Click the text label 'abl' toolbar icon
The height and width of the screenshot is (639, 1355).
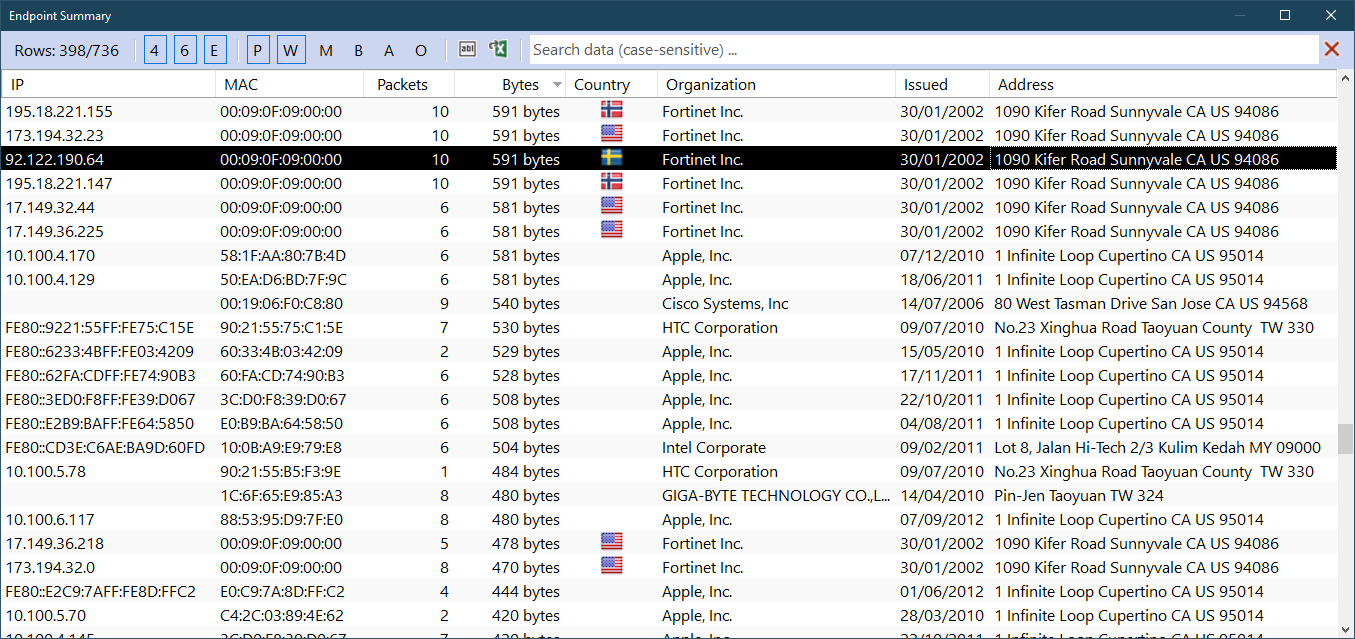tap(467, 49)
